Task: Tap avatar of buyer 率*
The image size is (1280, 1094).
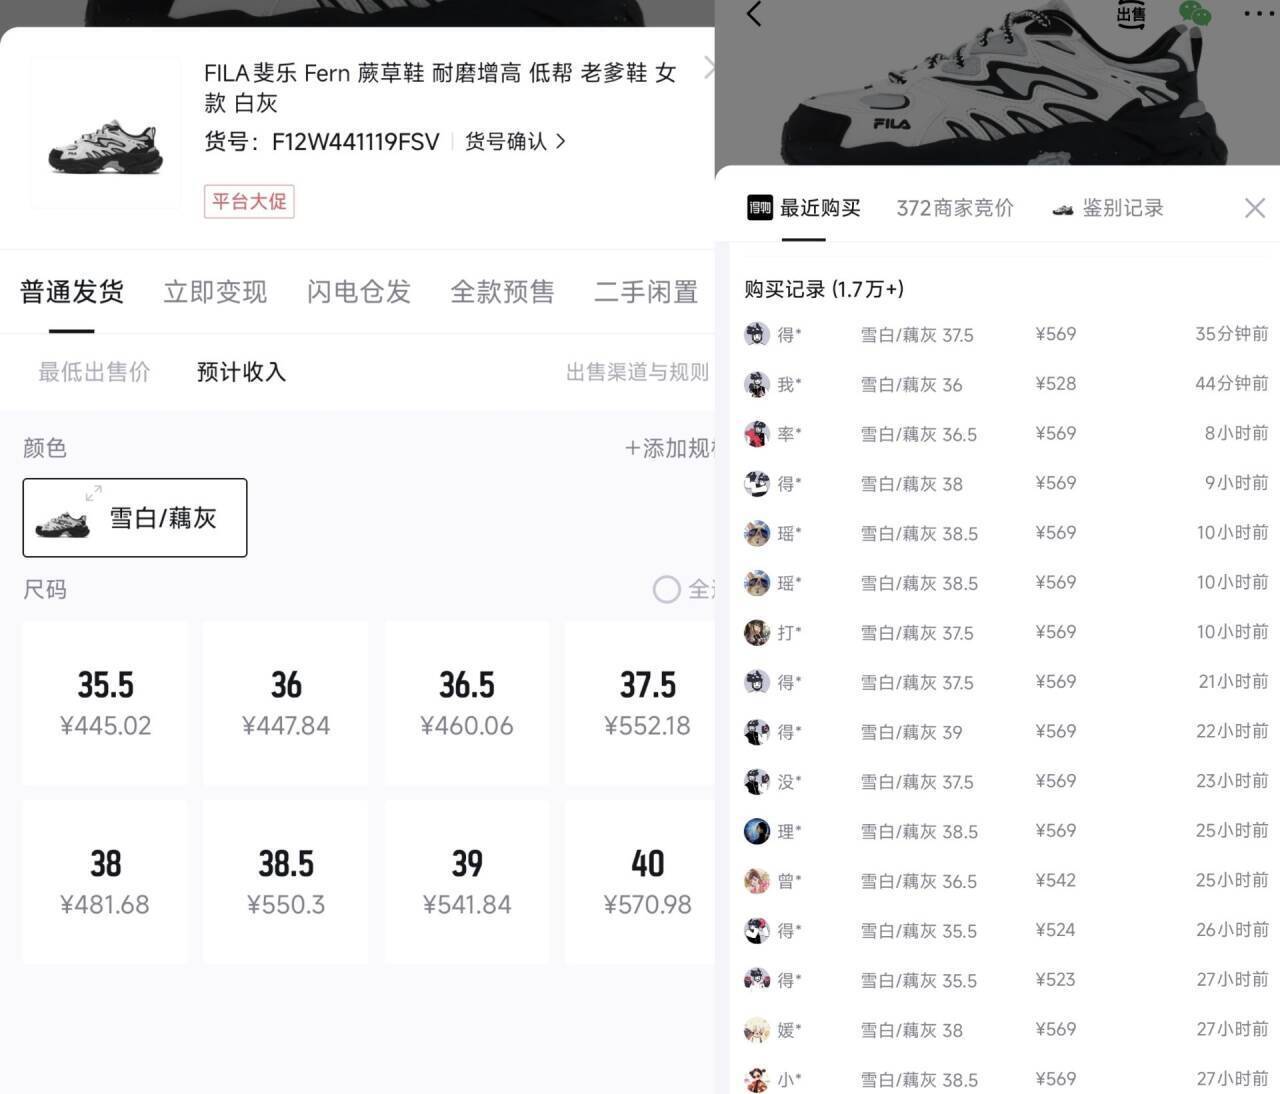Action: (x=757, y=433)
